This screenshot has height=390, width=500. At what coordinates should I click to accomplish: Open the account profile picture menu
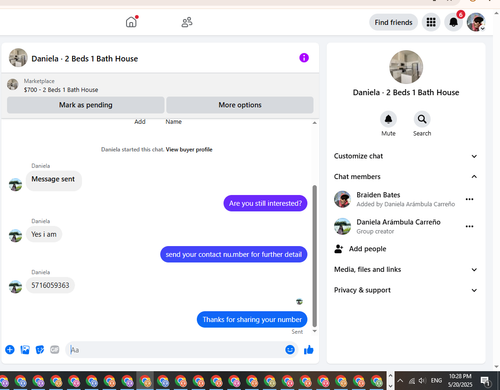coord(476,22)
